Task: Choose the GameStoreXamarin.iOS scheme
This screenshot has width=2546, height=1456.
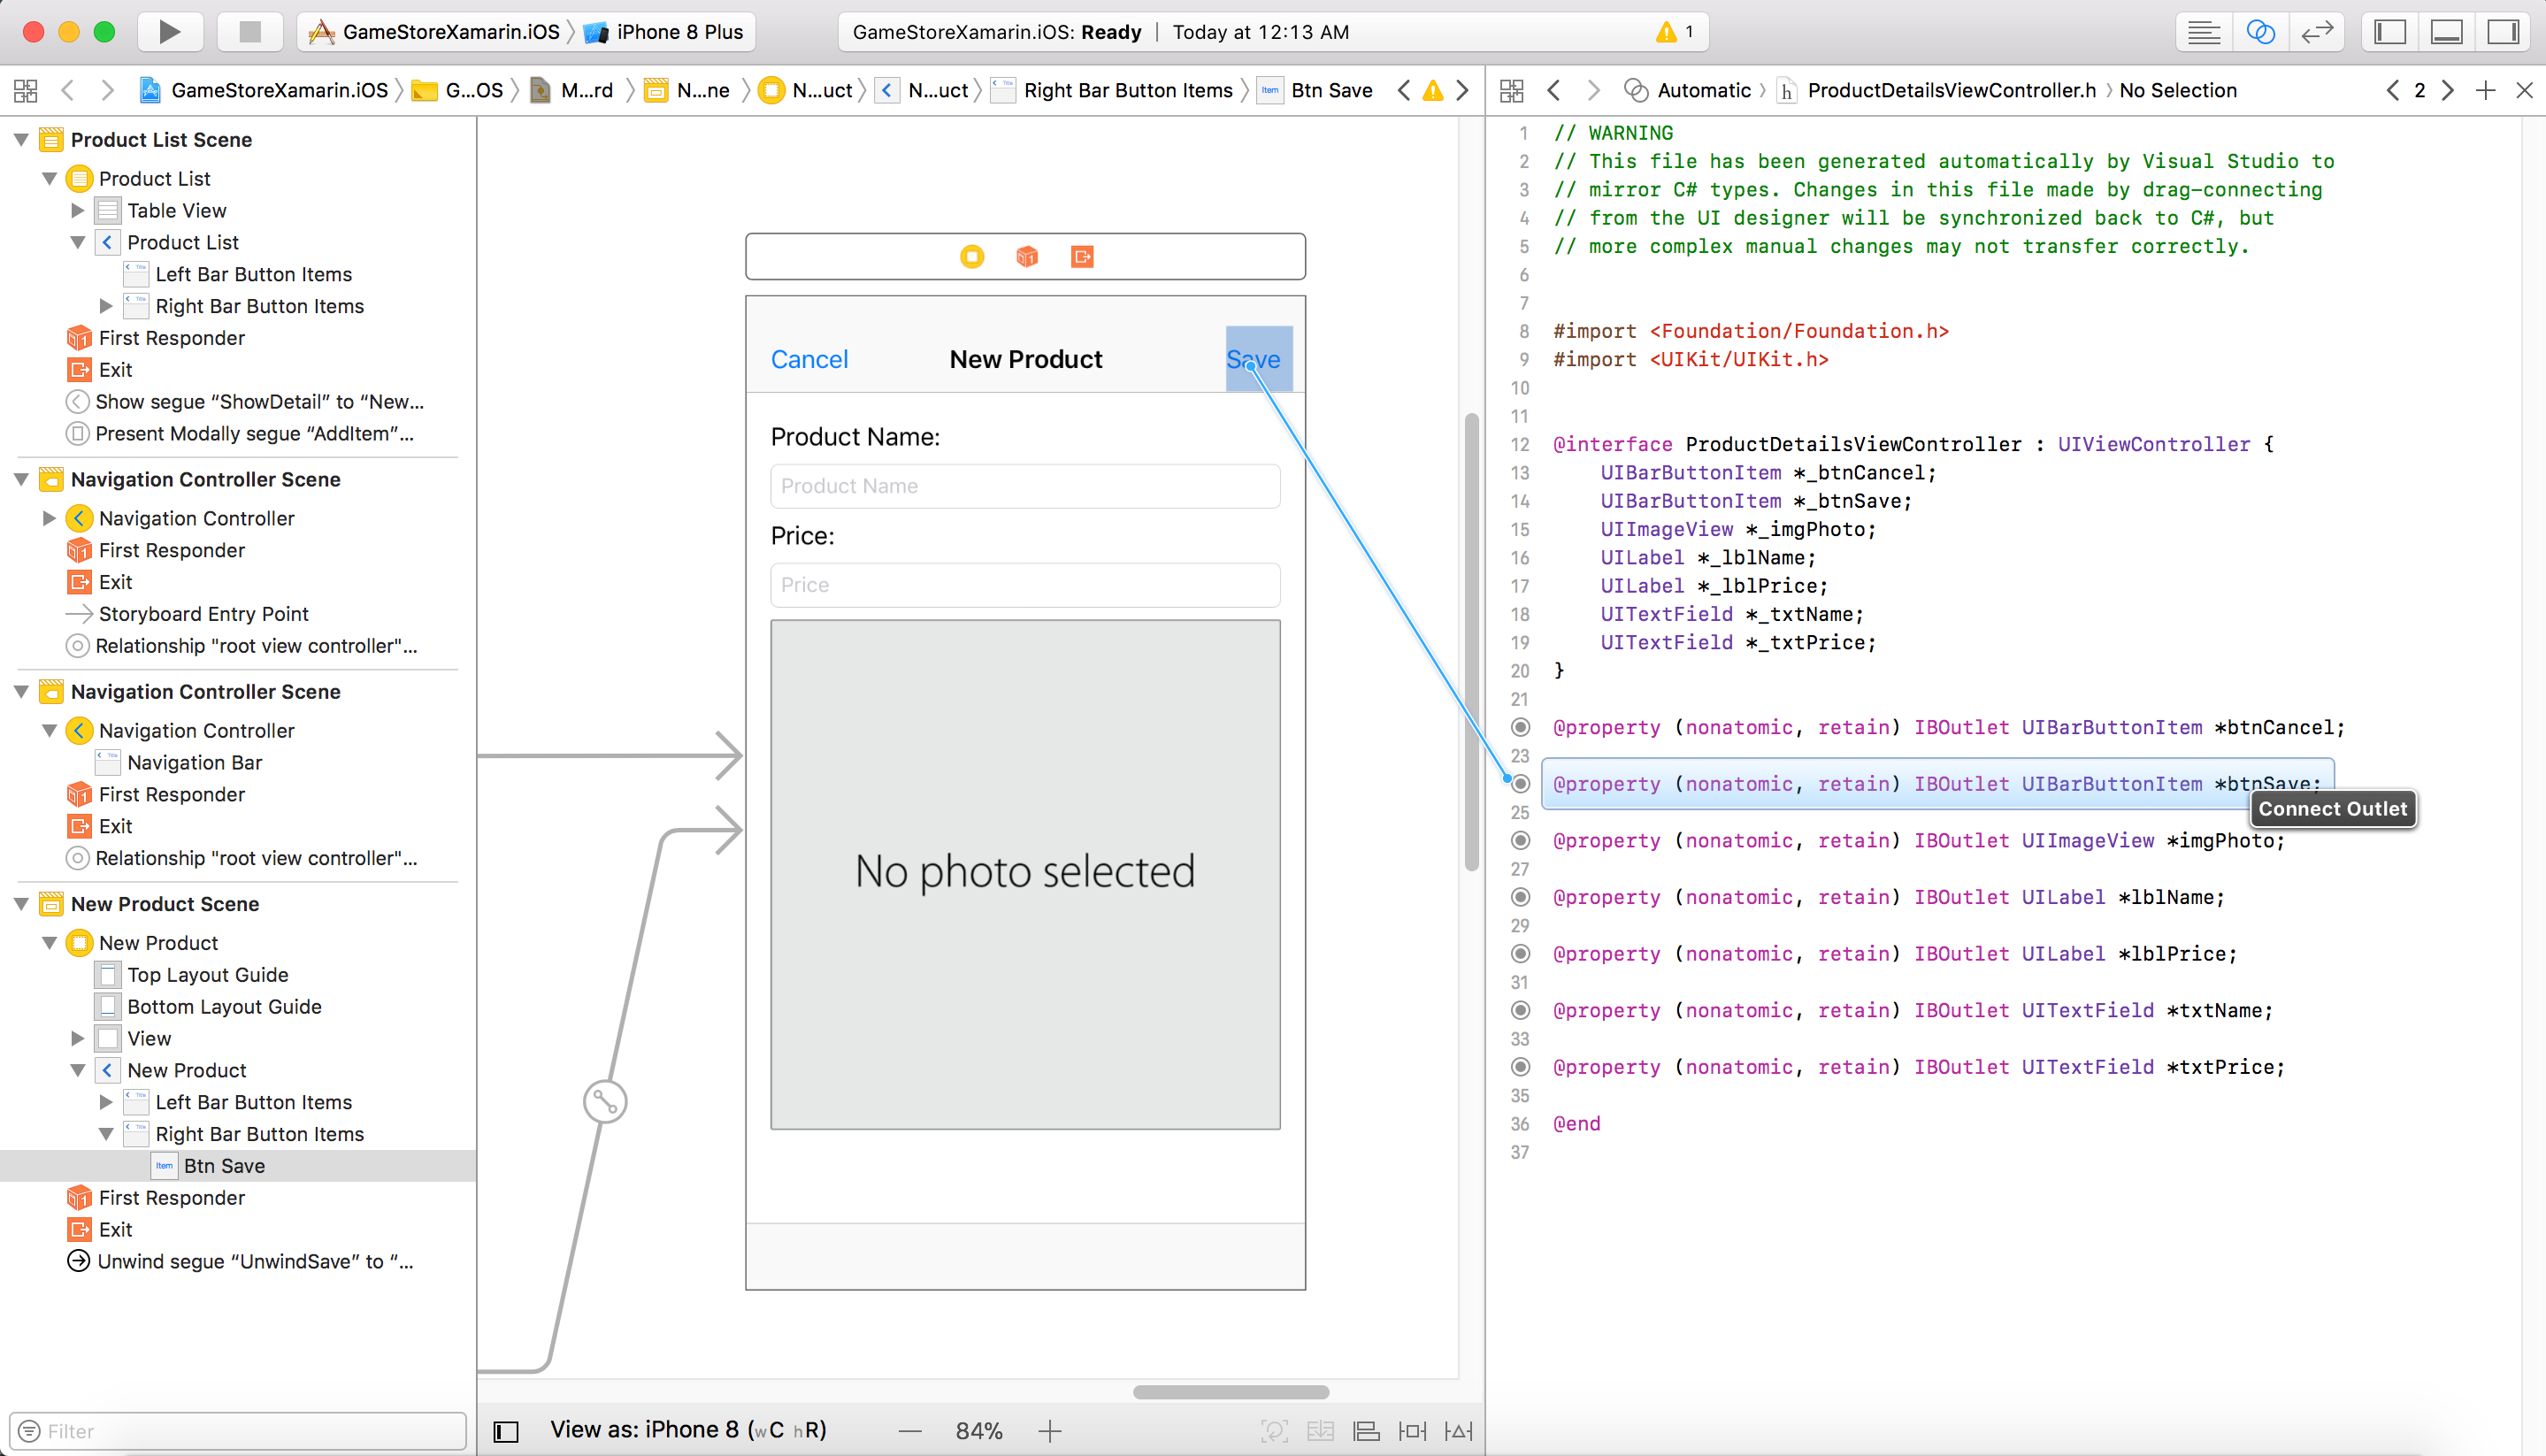Action: pos(434,32)
